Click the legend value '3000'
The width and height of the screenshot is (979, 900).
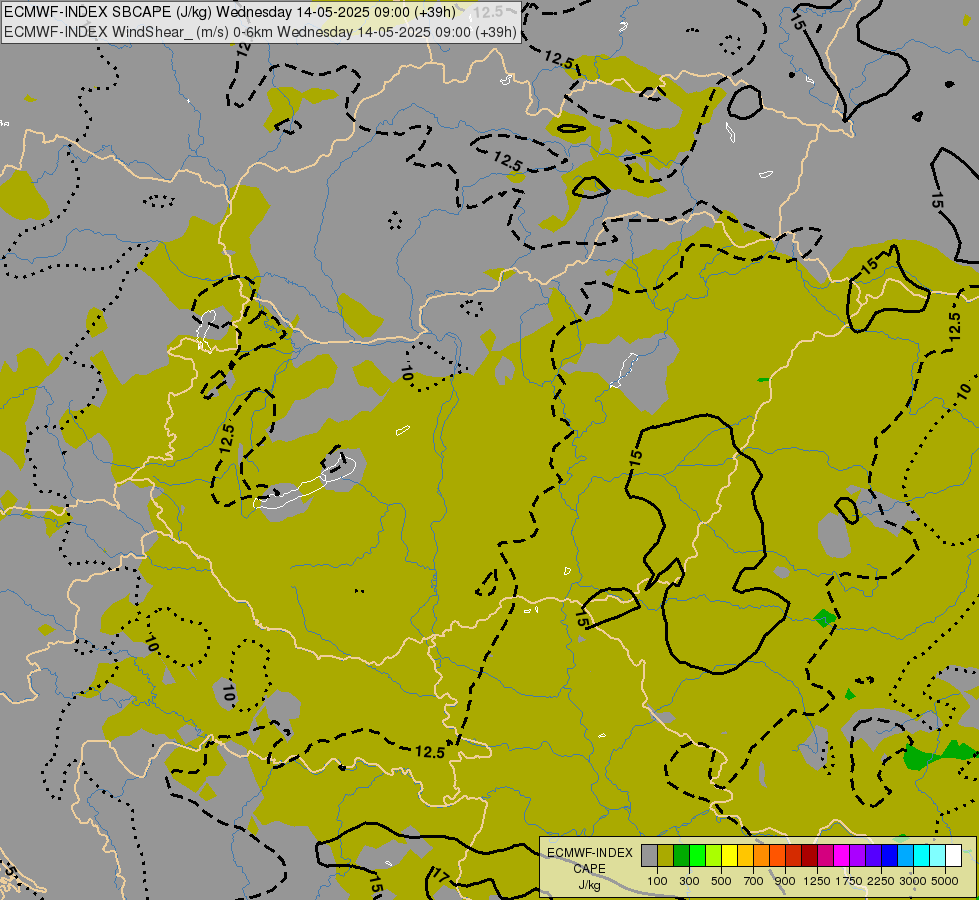(x=913, y=881)
